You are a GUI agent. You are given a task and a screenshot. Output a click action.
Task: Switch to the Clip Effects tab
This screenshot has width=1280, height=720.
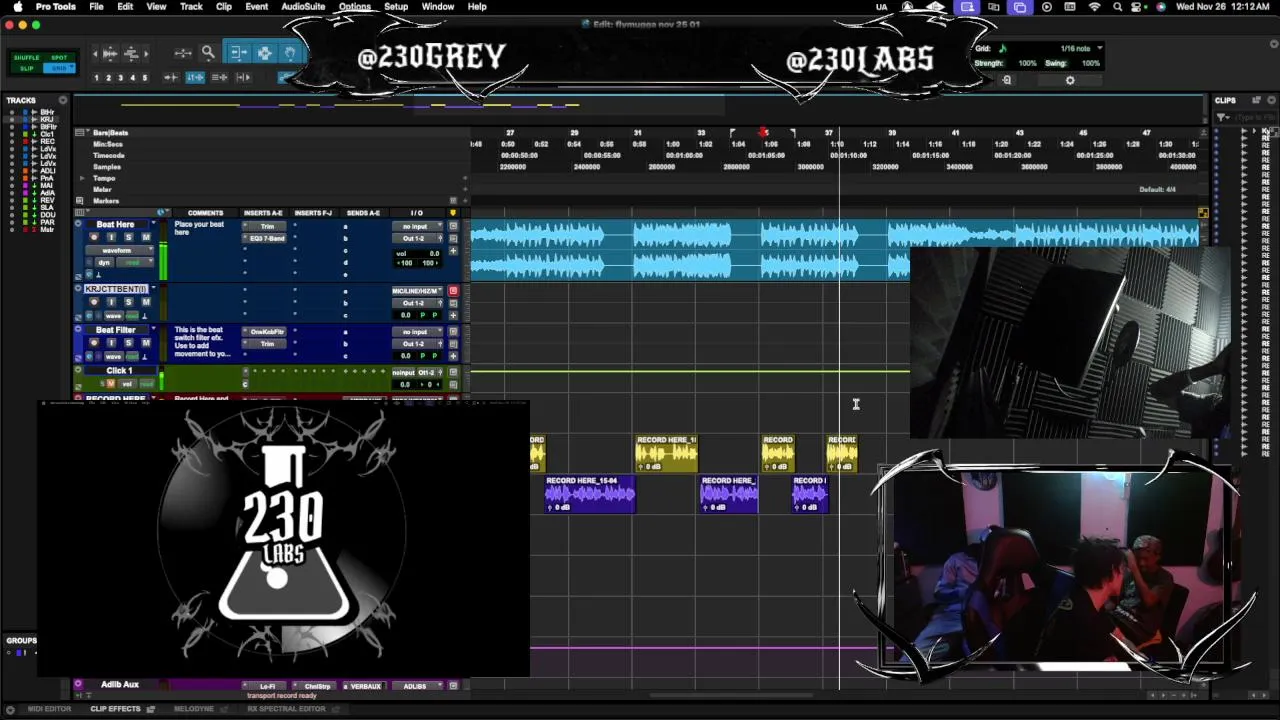click(115, 709)
